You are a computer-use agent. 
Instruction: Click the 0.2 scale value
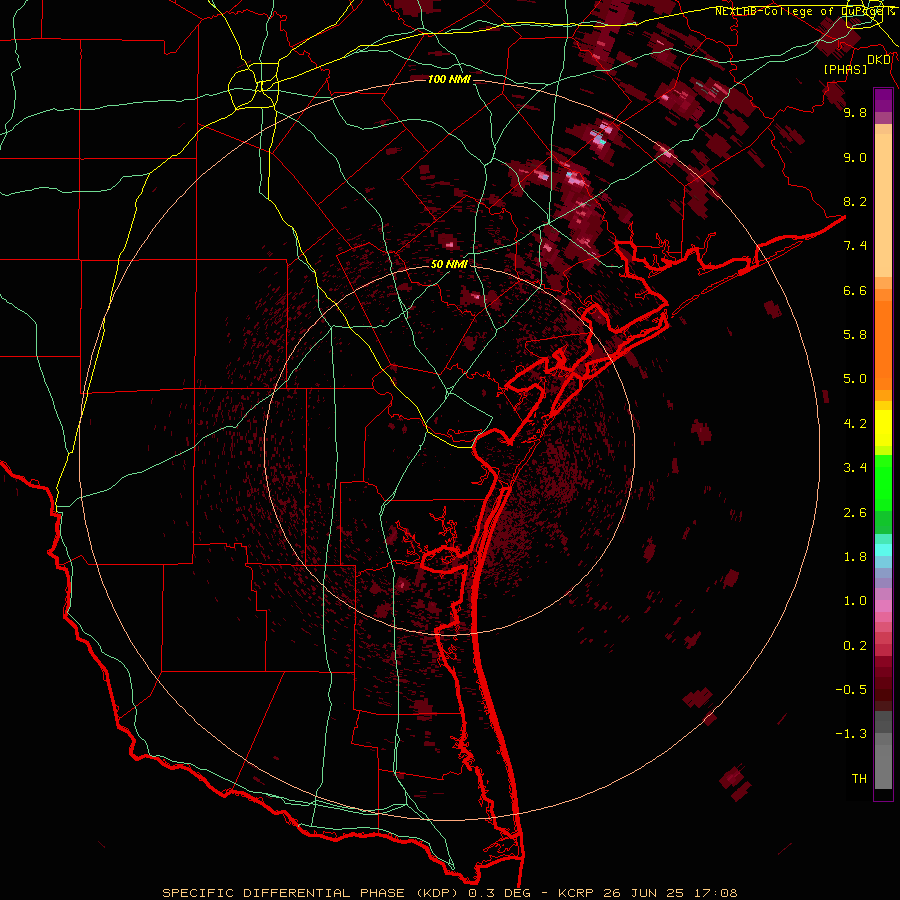855,646
